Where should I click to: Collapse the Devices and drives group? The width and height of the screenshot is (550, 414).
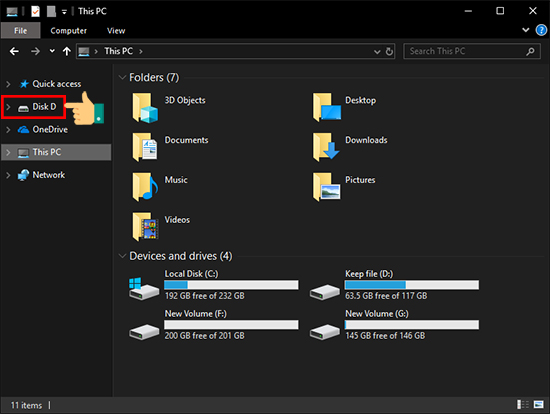[x=122, y=256]
